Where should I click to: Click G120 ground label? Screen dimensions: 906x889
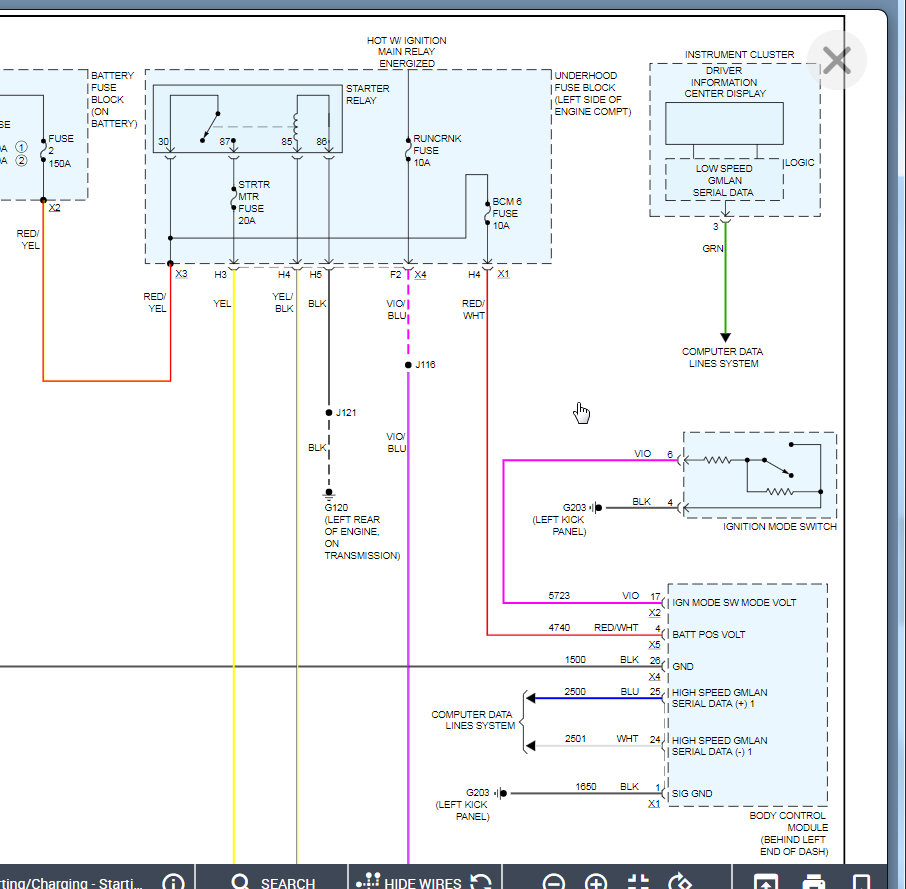[x=336, y=507]
